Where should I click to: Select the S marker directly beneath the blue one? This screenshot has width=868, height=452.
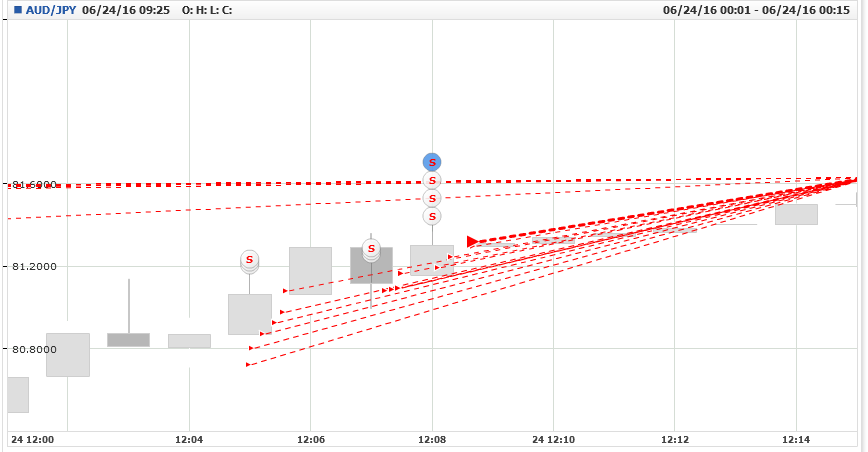pyautogui.click(x=432, y=180)
